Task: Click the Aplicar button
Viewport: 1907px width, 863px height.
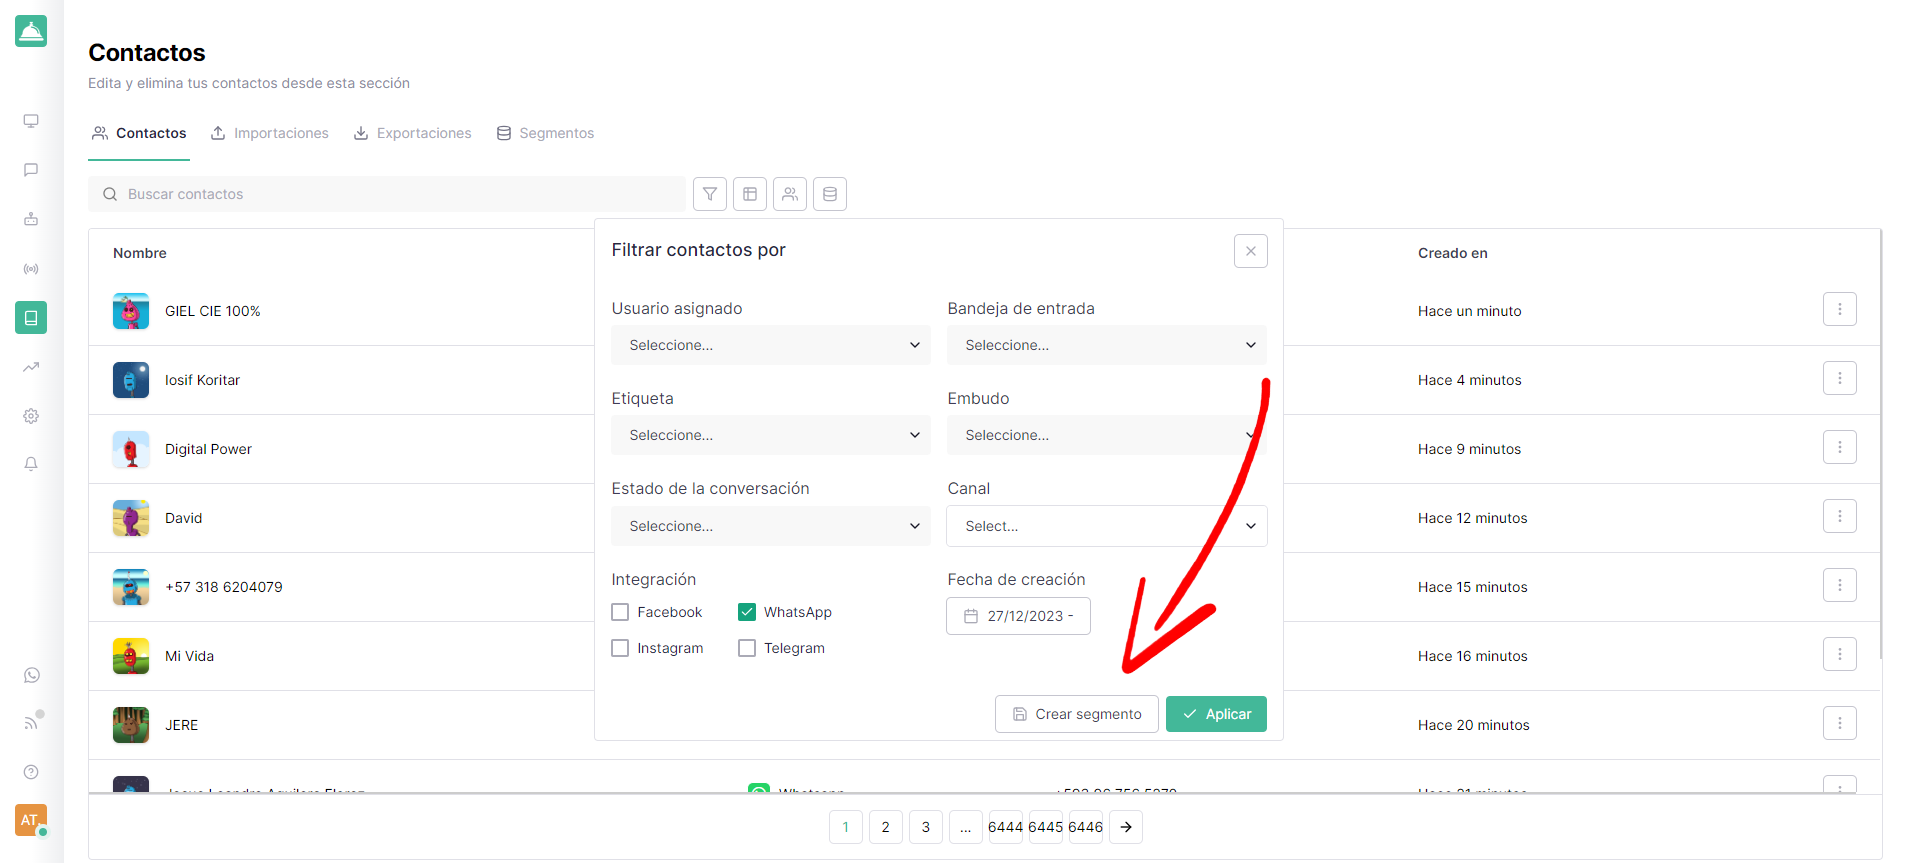Action: (x=1216, y=714)
